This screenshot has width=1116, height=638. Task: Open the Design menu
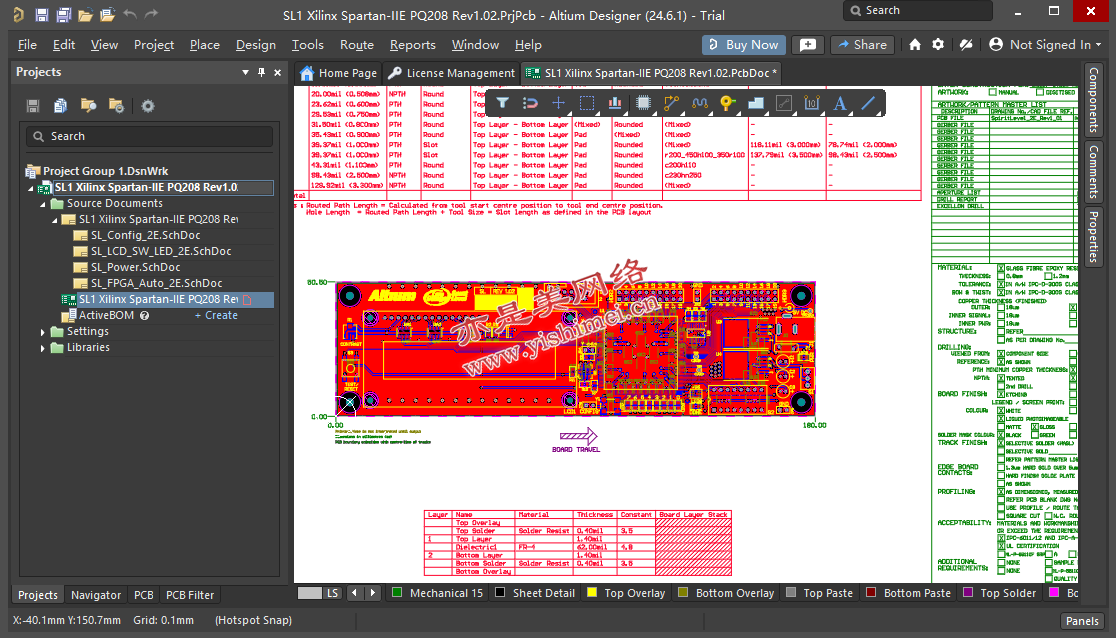(x=256, y=45)
